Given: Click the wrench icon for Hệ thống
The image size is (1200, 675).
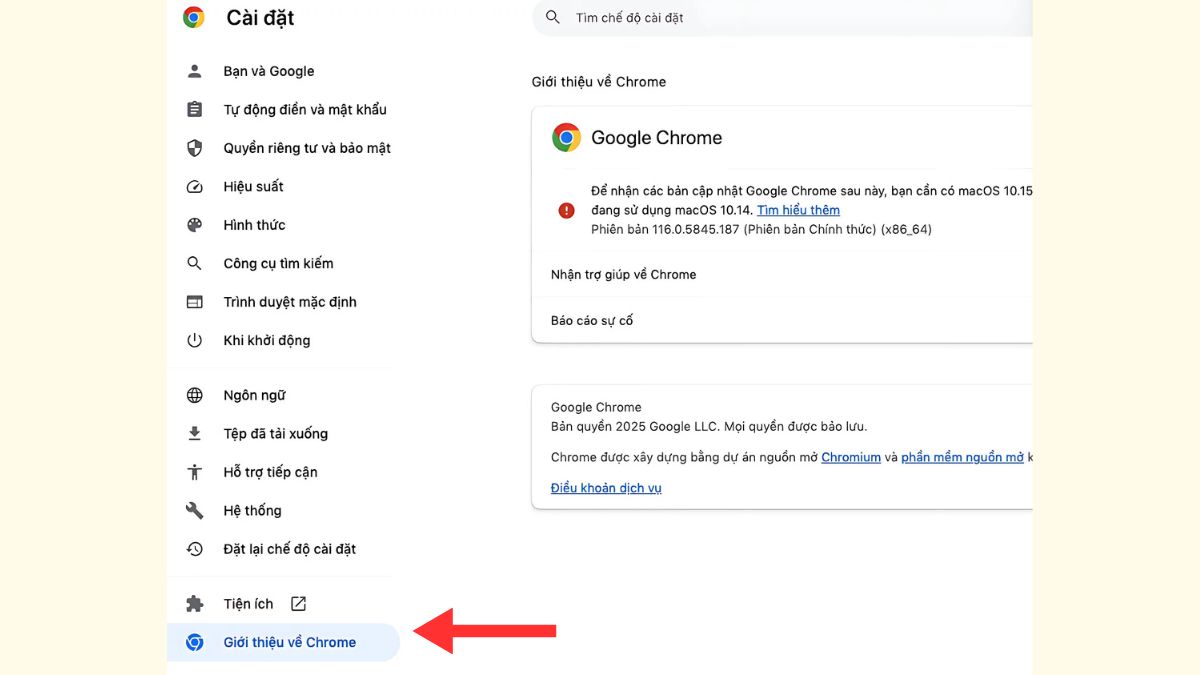Looking at the screenshot, I should point(194,511).
